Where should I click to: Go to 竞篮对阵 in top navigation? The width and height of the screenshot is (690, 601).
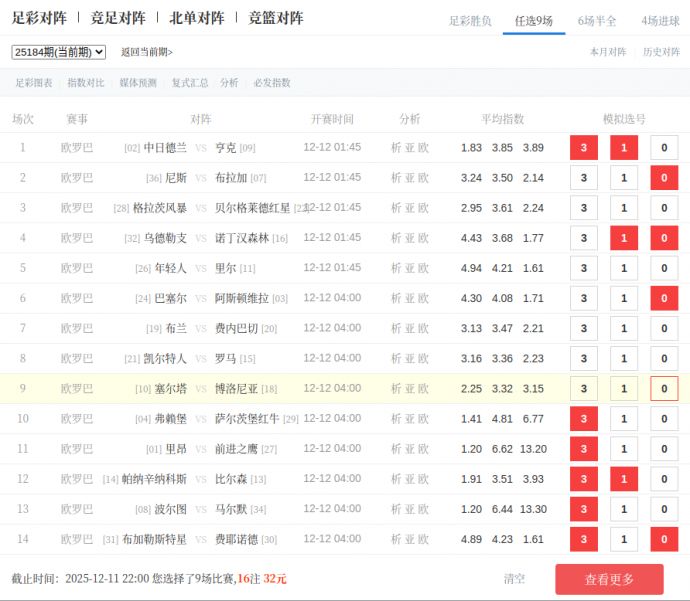(x=276, y=18)
